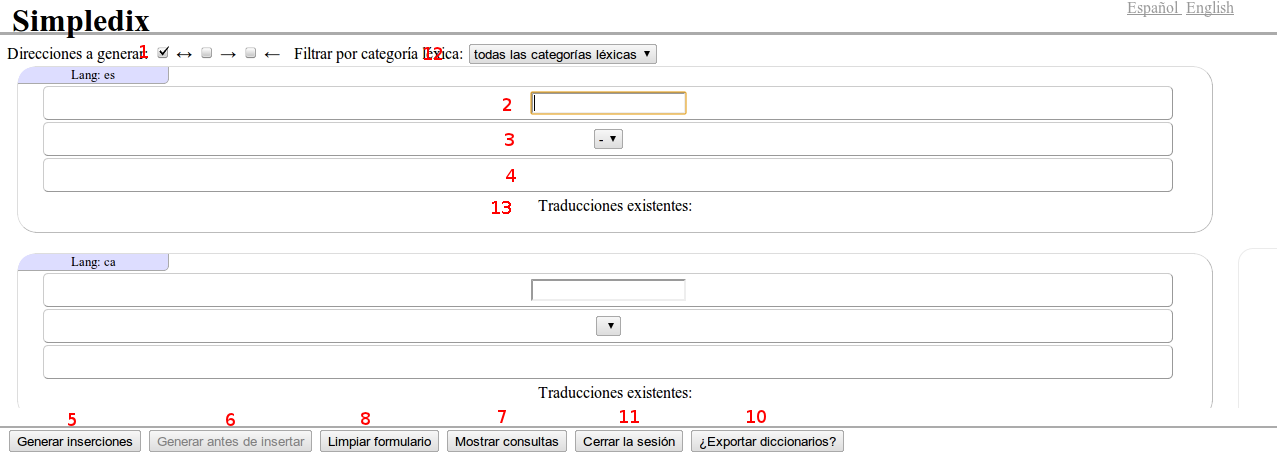Viewport: 1277px width, 453px height.
Task: Log out using 'Cerrar la sesión'
Action: [629, 441]
